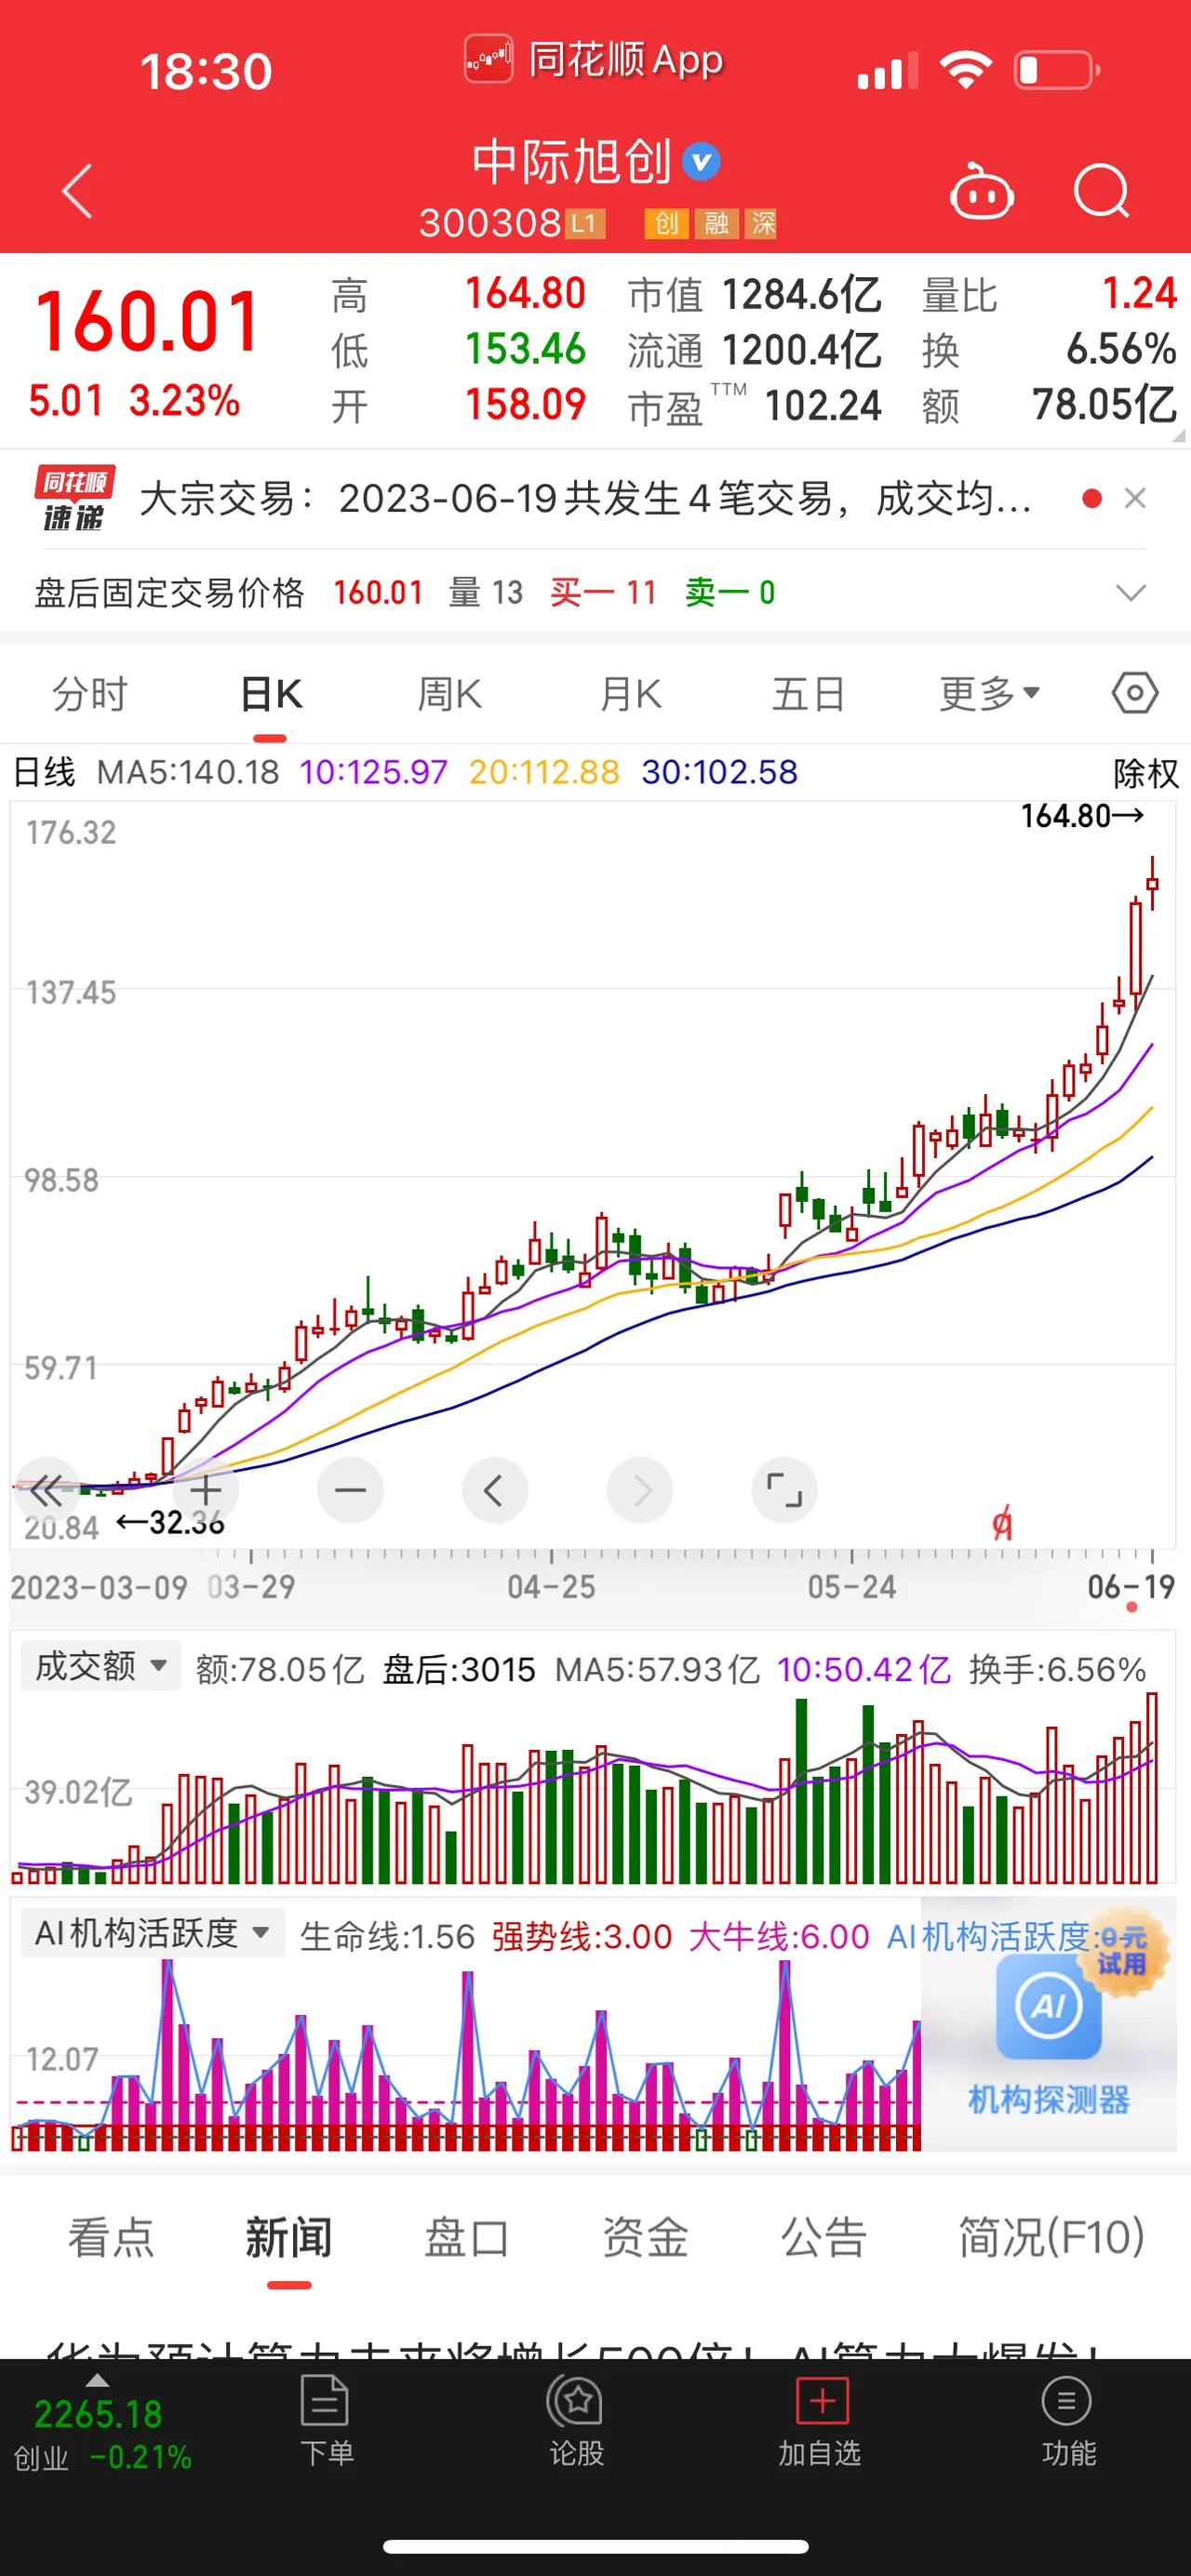Open the 机构探测器 AI icon
Viewport: 1191px width, 2576px height.
coord(1048,2006)
